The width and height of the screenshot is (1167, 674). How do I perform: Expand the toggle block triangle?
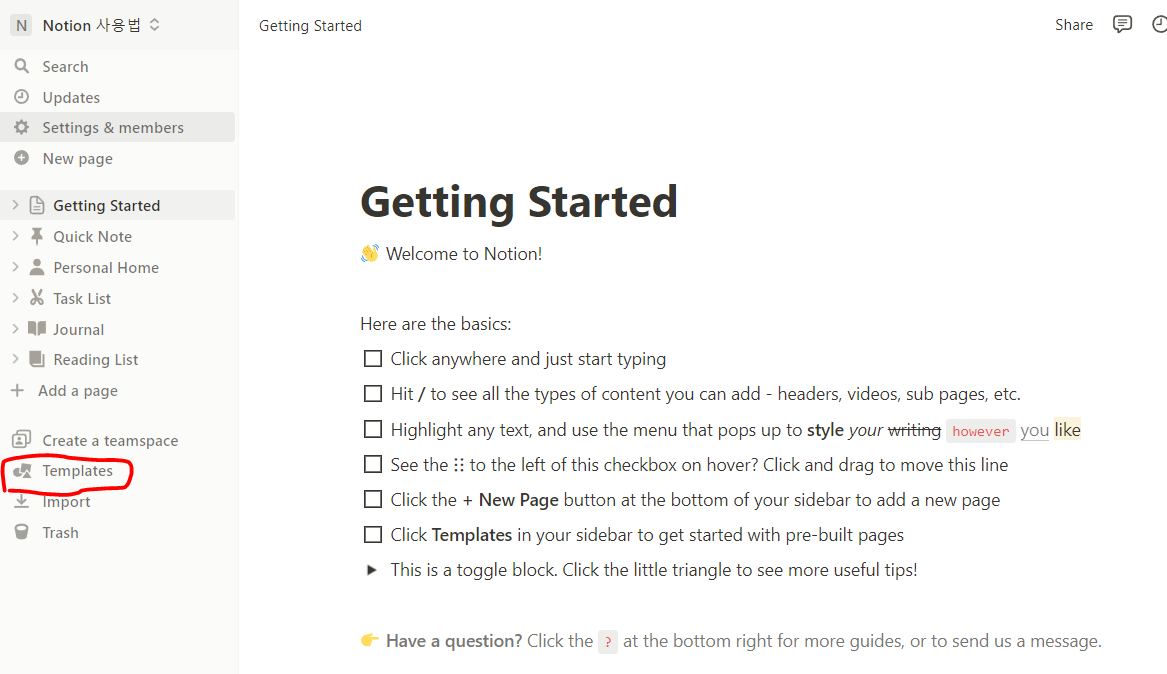tap(371, 570)
